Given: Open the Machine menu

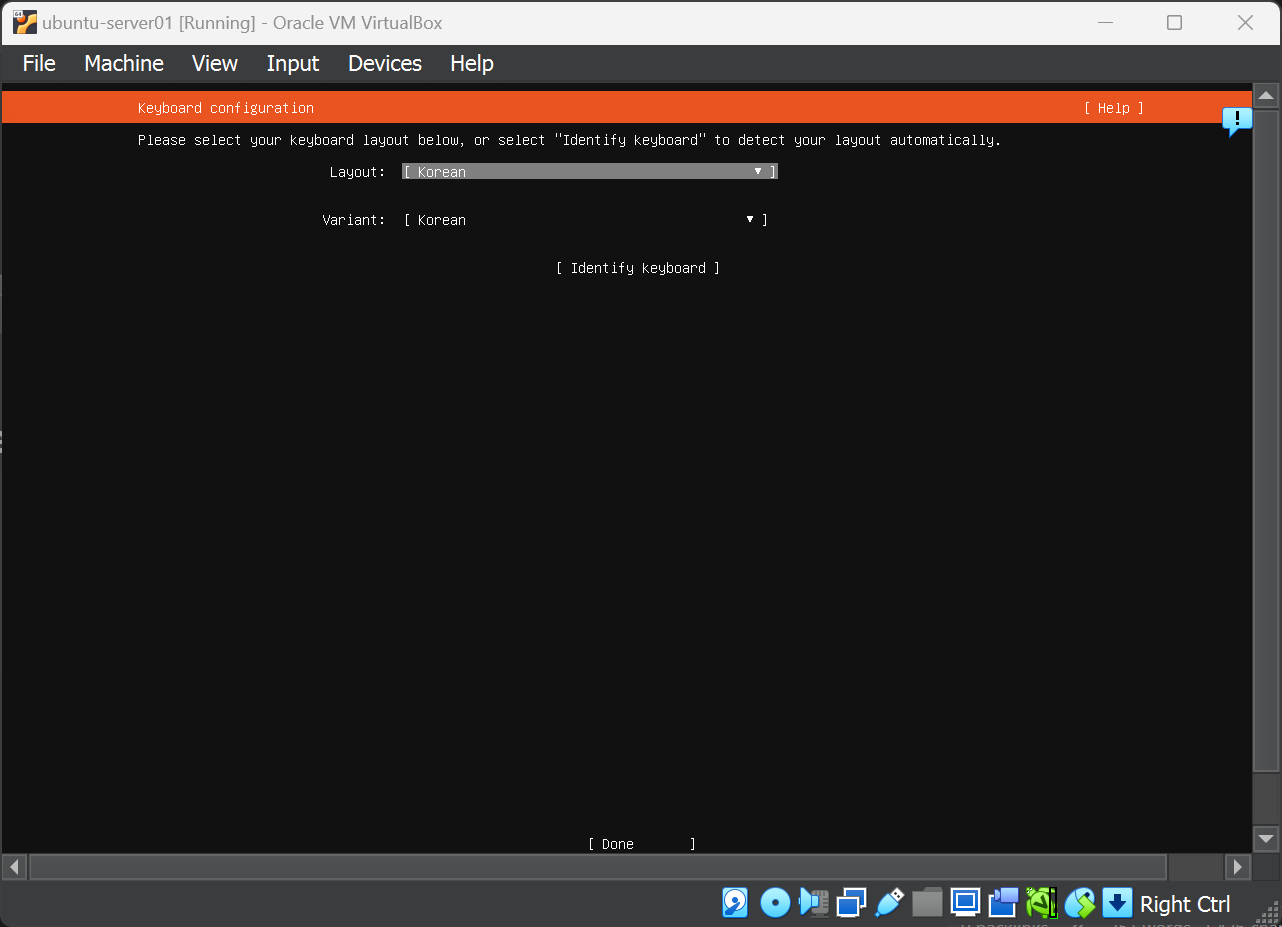Looking at the screenshot, I should 124,63.
